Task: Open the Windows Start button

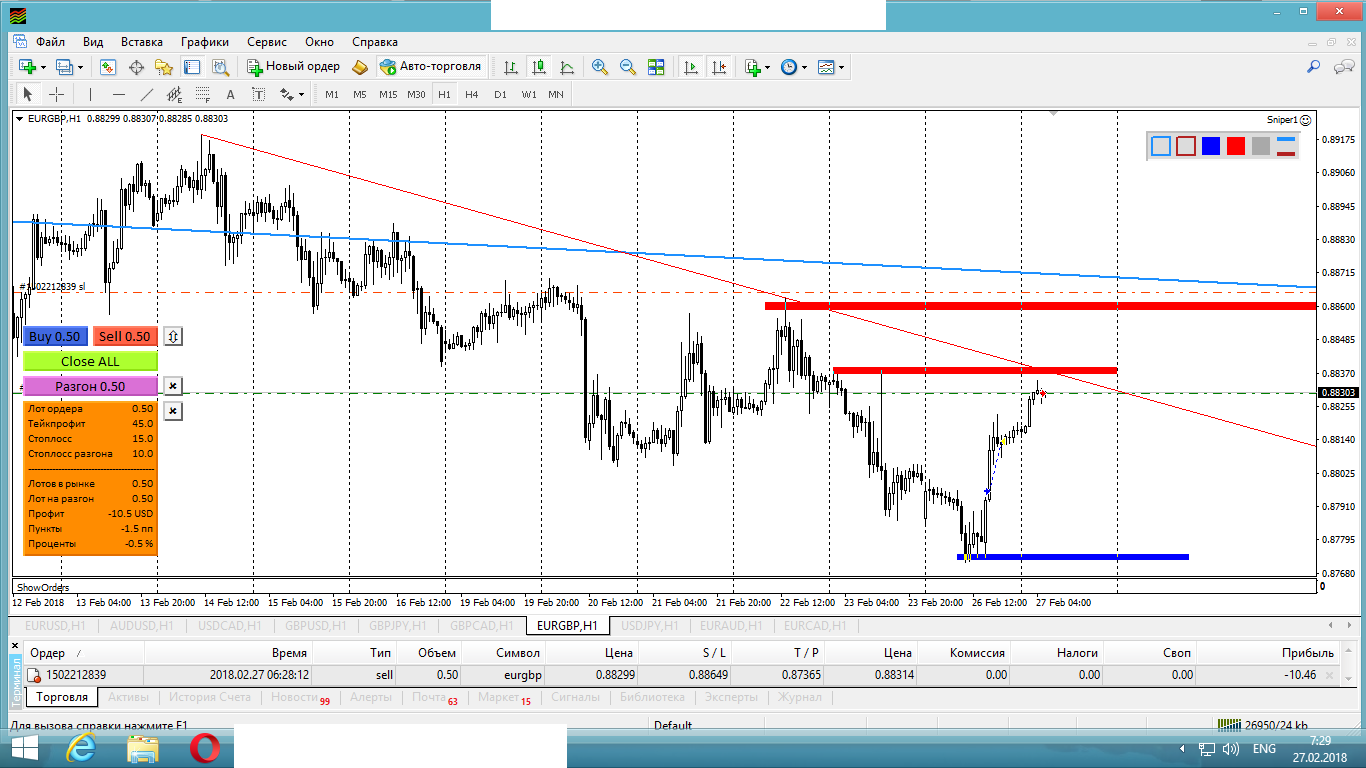Action: click(x=23, y=748)
